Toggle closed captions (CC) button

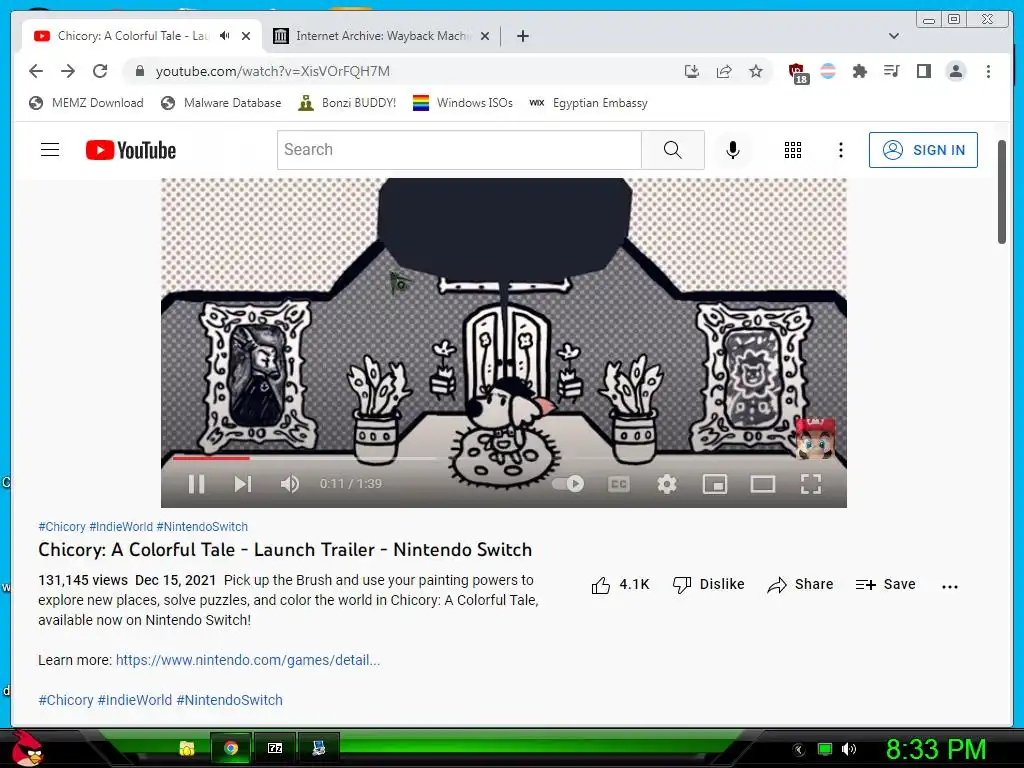click(618, 484)
